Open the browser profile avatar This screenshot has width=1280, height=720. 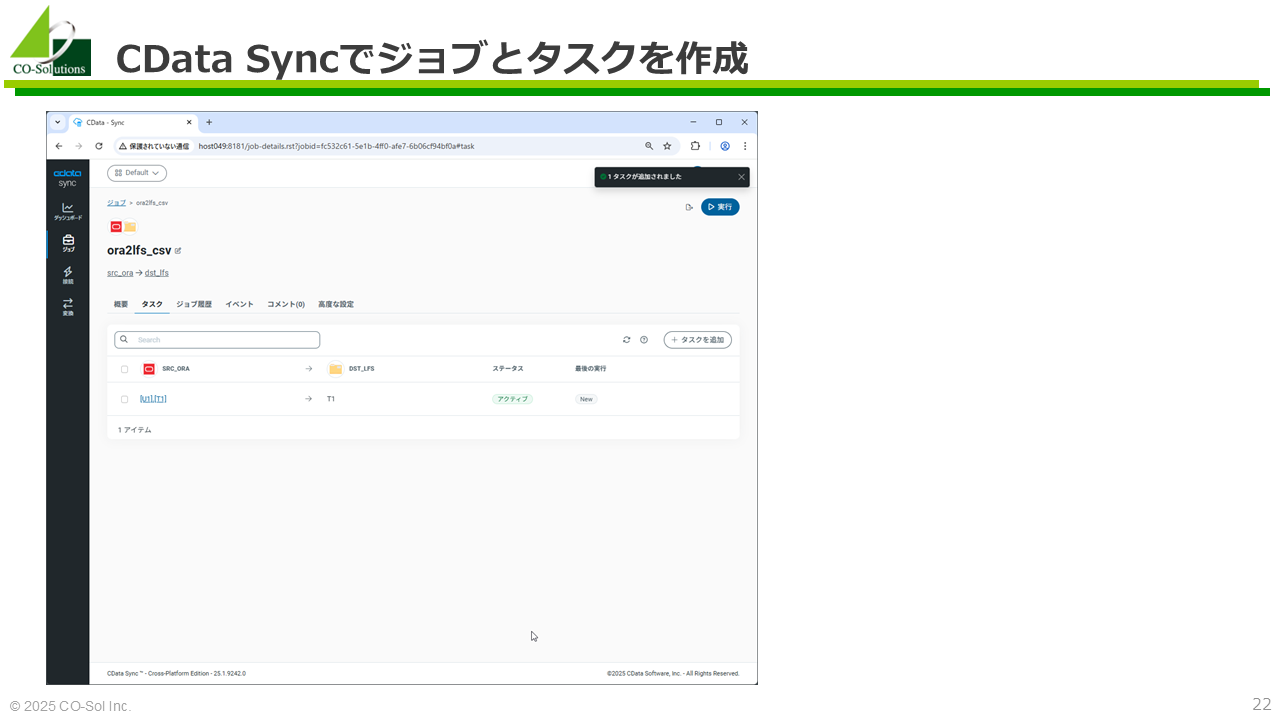pos(725,146)
